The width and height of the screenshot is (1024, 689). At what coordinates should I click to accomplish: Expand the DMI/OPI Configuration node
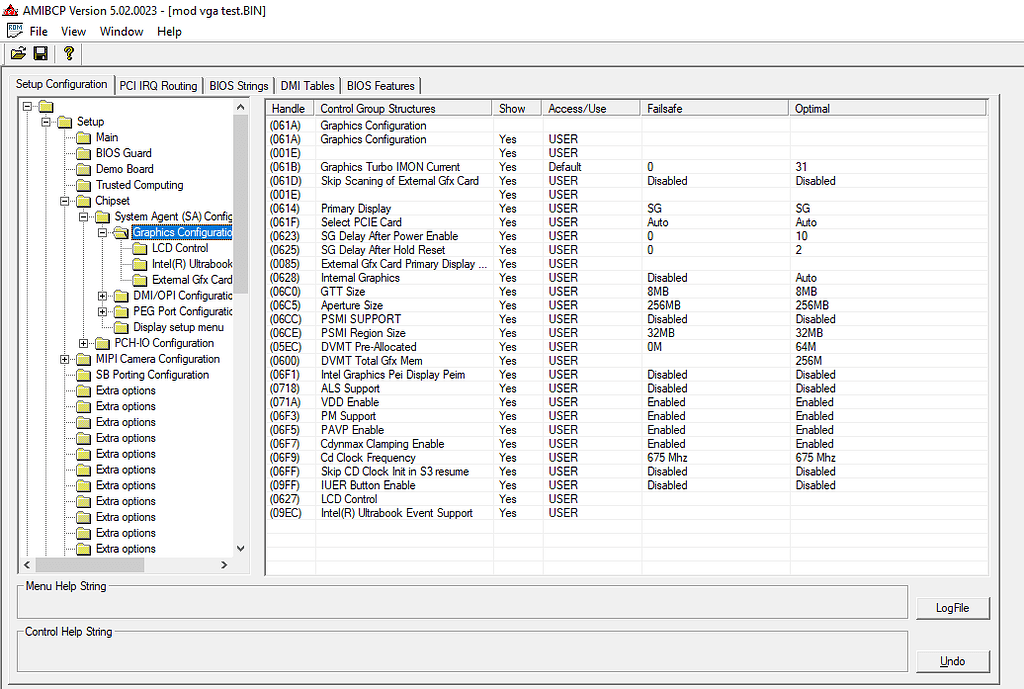pos(101,295)
